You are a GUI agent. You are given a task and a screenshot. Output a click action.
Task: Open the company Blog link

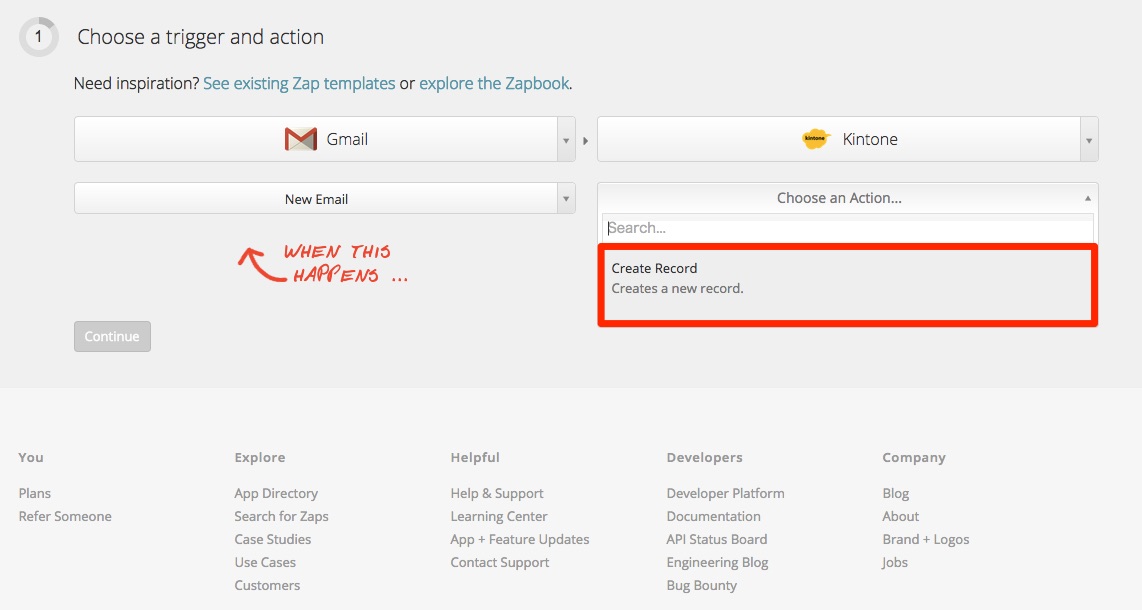(x=896, y=493)
